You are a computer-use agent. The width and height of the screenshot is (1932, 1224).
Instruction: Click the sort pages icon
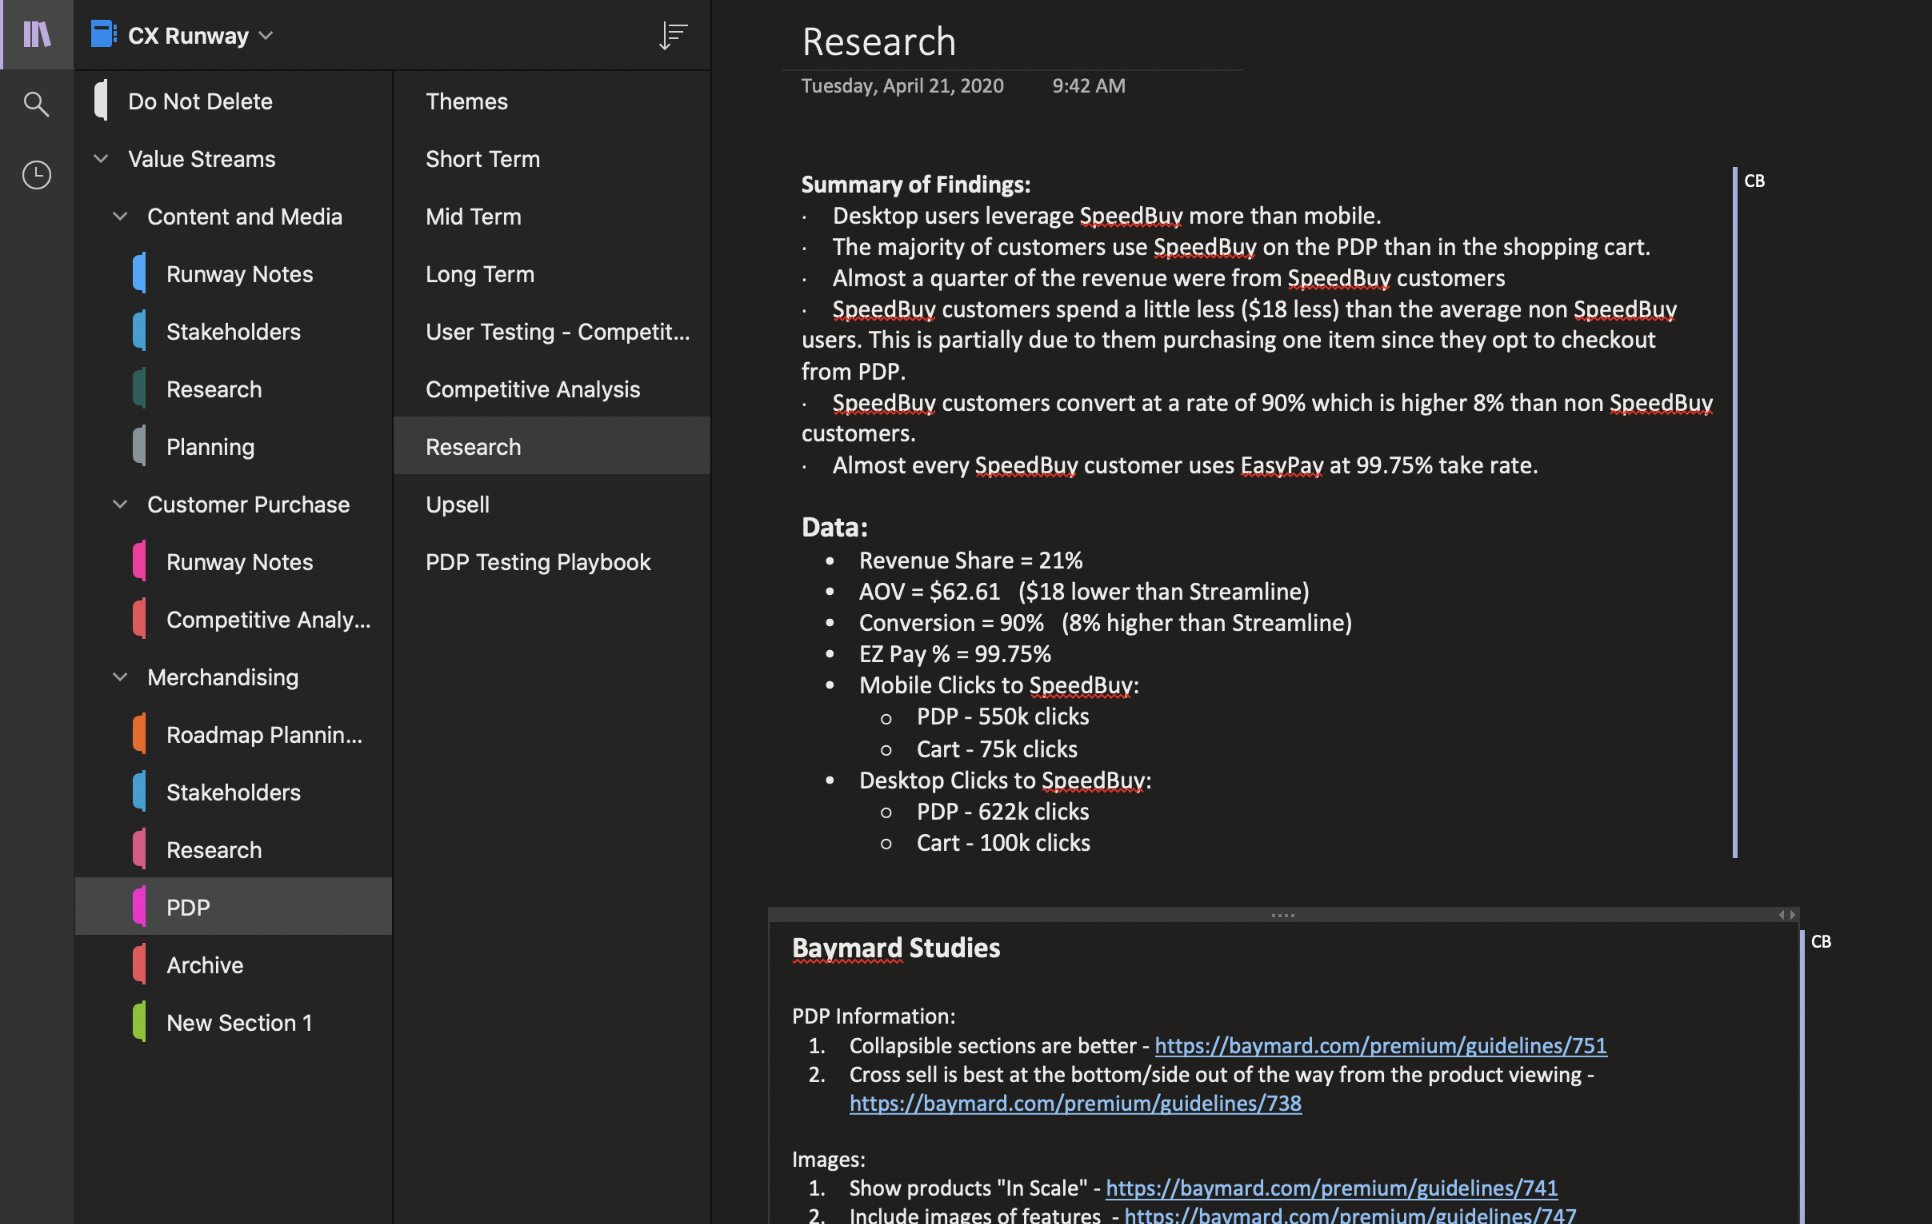point(672,35)
